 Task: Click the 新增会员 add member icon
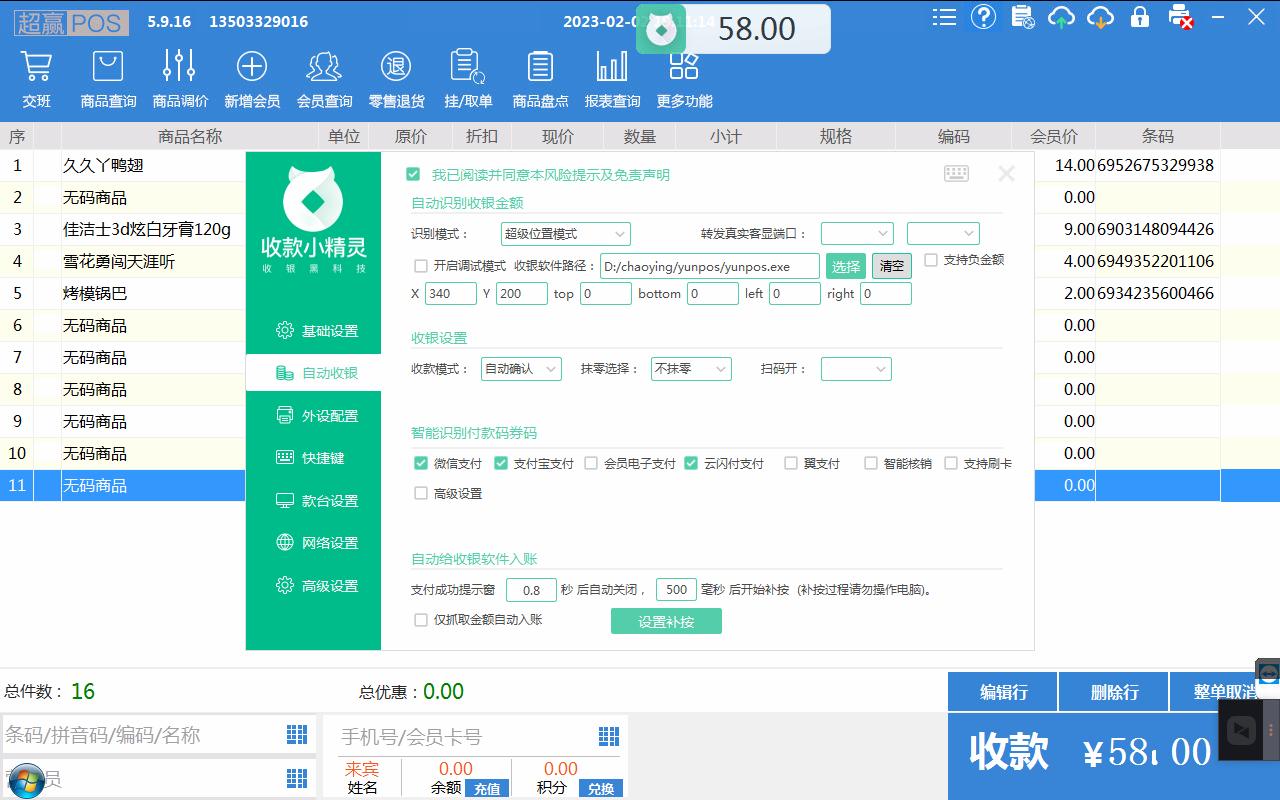[x=252, y=78]
